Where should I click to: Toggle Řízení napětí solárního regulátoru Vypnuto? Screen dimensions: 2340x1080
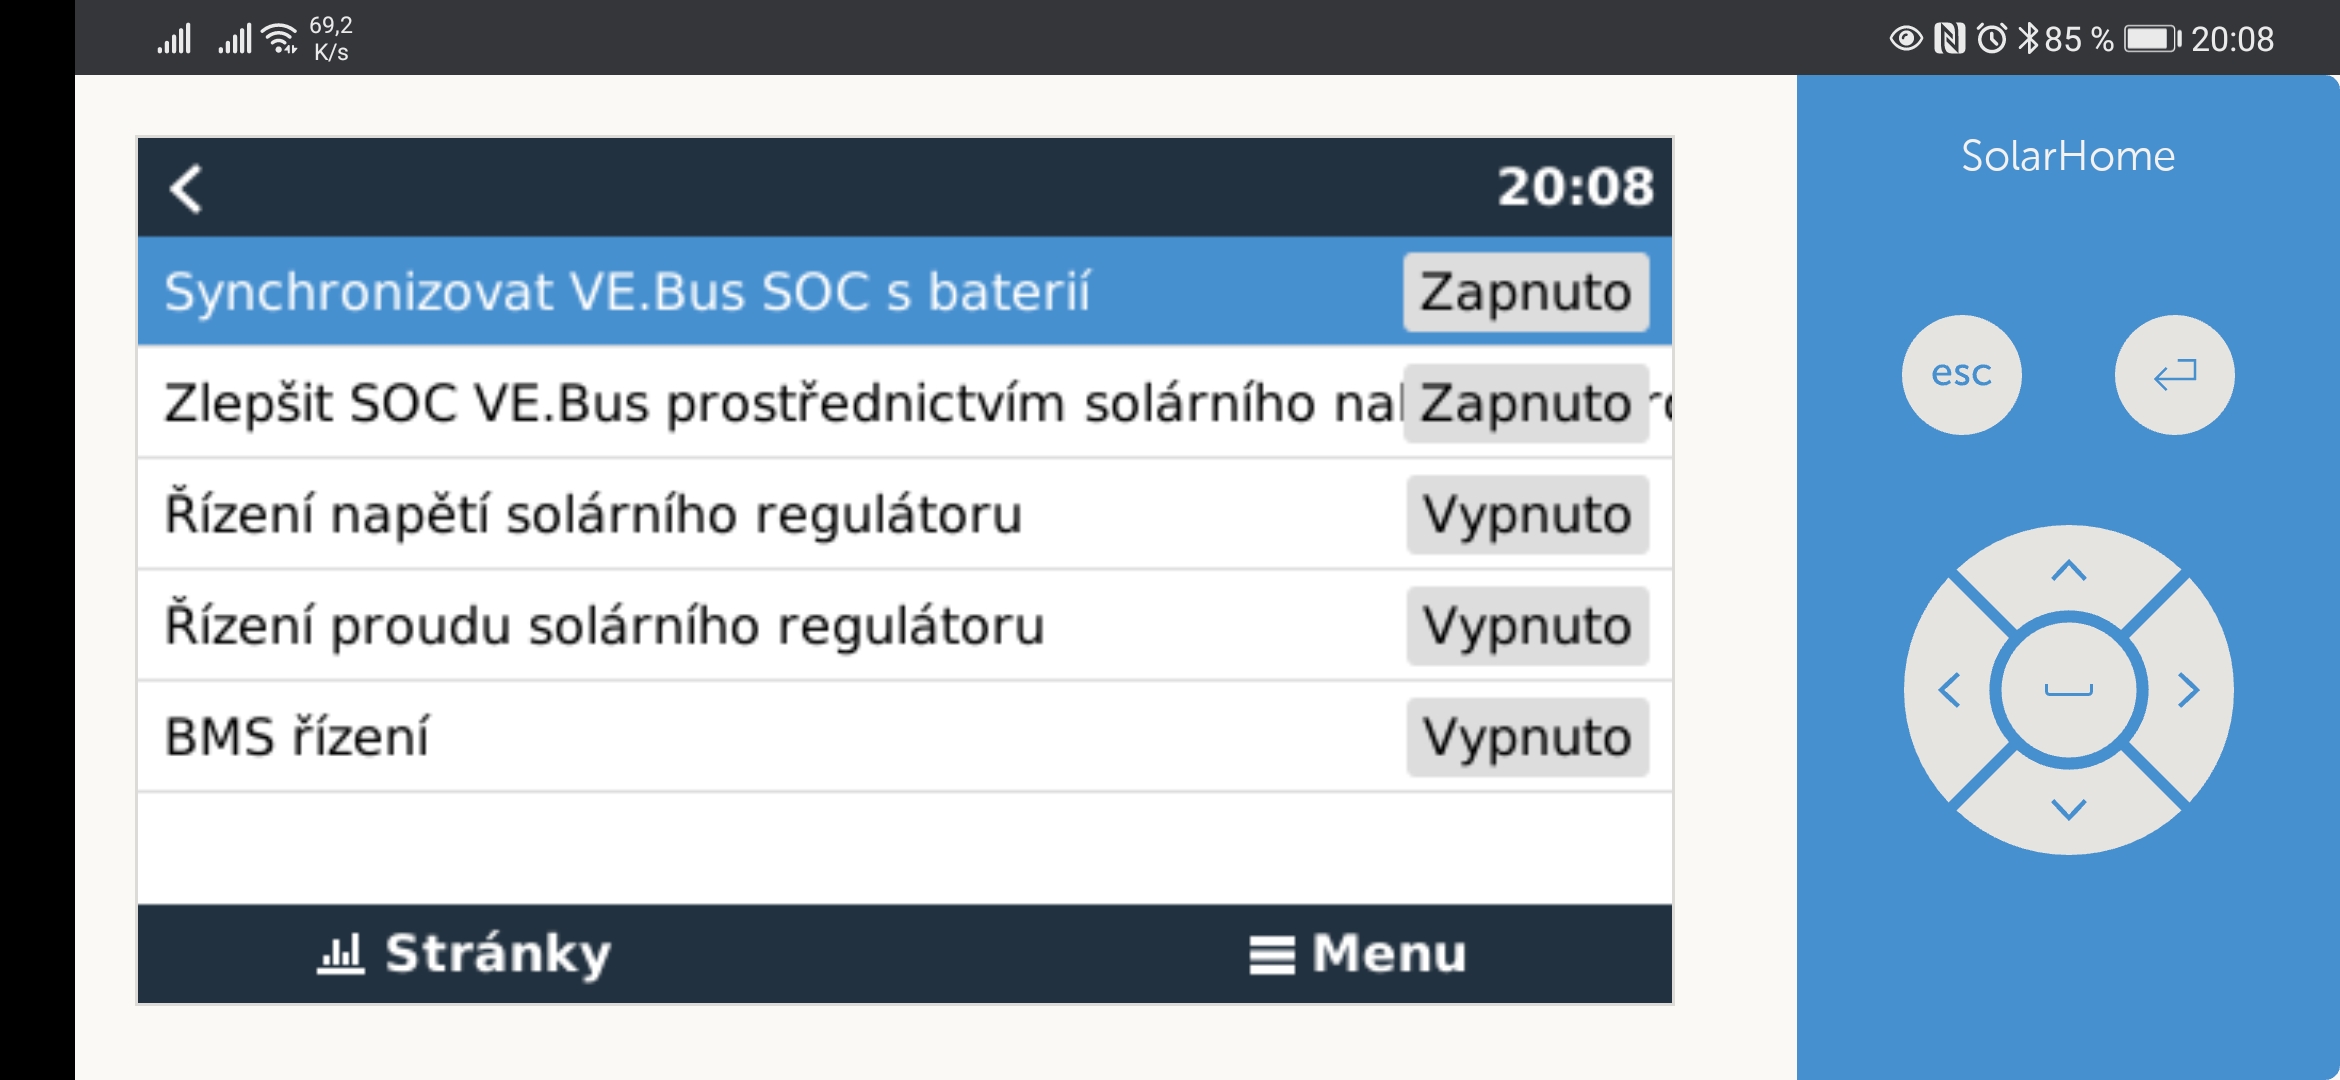tap(1527, 515)
